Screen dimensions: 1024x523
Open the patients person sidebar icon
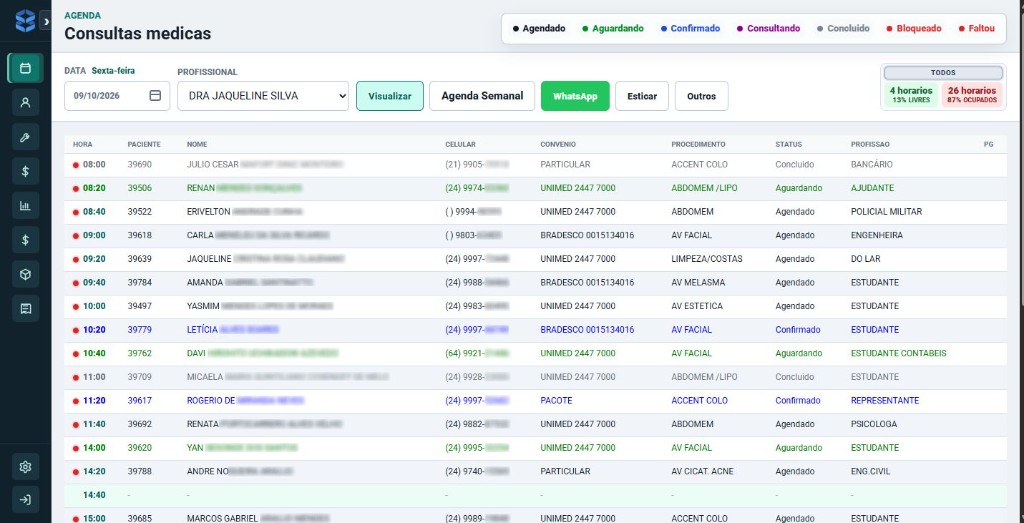[x=25, y=103]
